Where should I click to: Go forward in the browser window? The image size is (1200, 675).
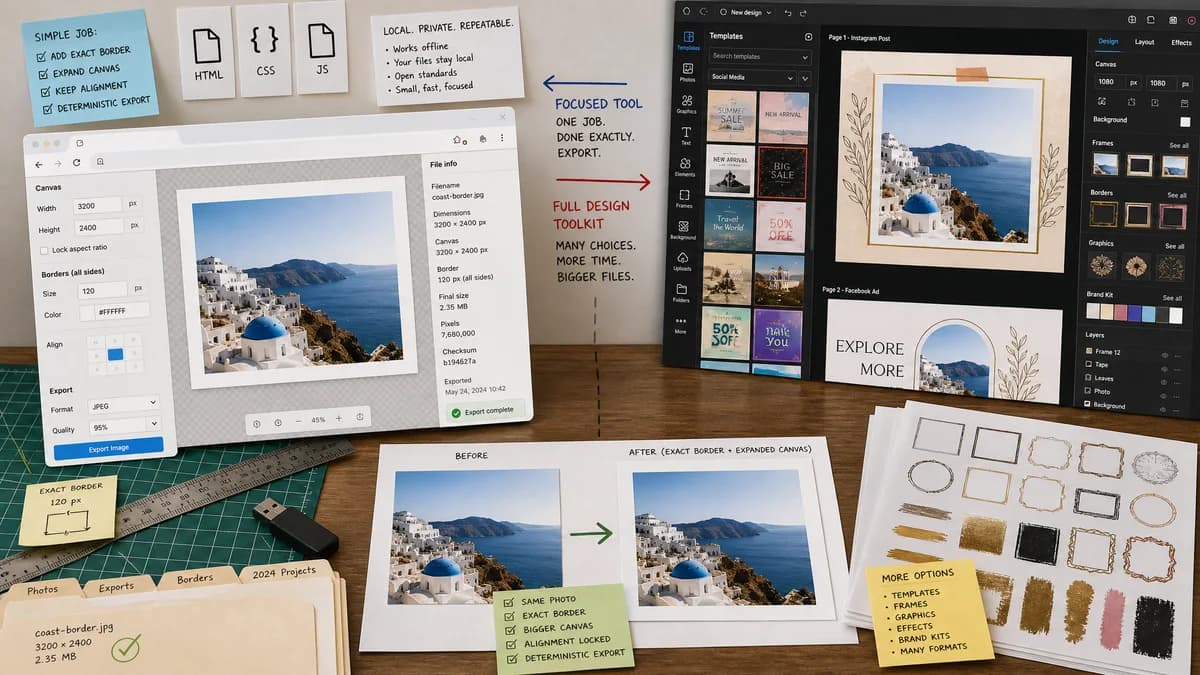pos(57,163)
